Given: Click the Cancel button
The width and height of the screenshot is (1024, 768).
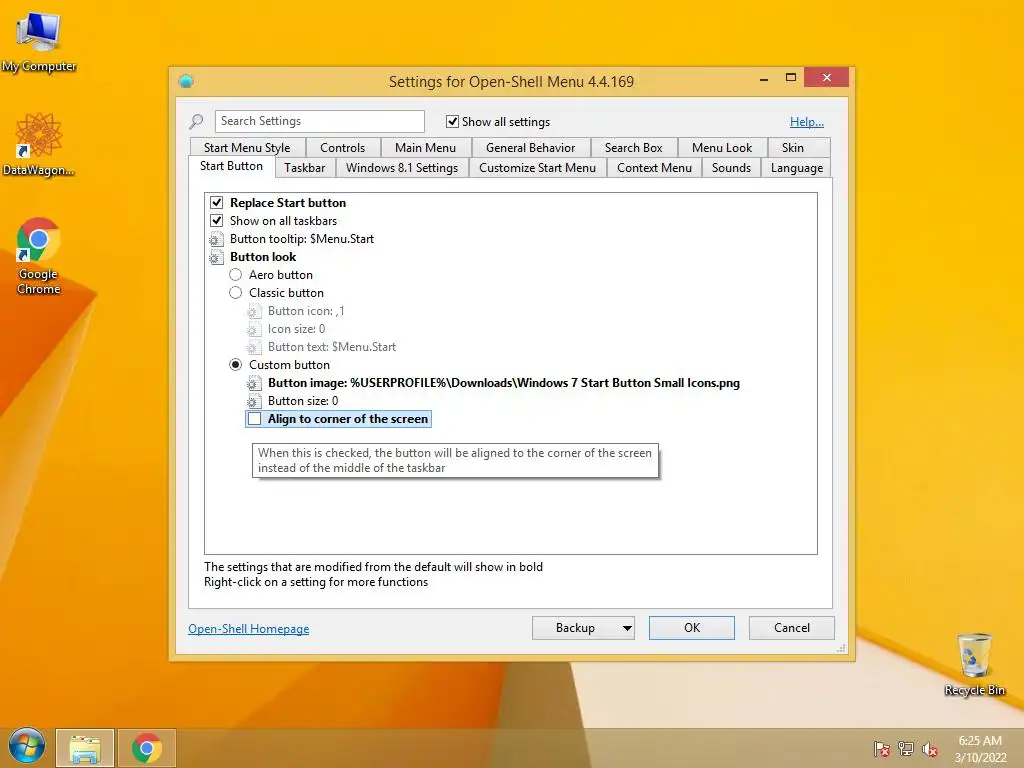Looking at the screenshot, I should (x=792, y=628).
